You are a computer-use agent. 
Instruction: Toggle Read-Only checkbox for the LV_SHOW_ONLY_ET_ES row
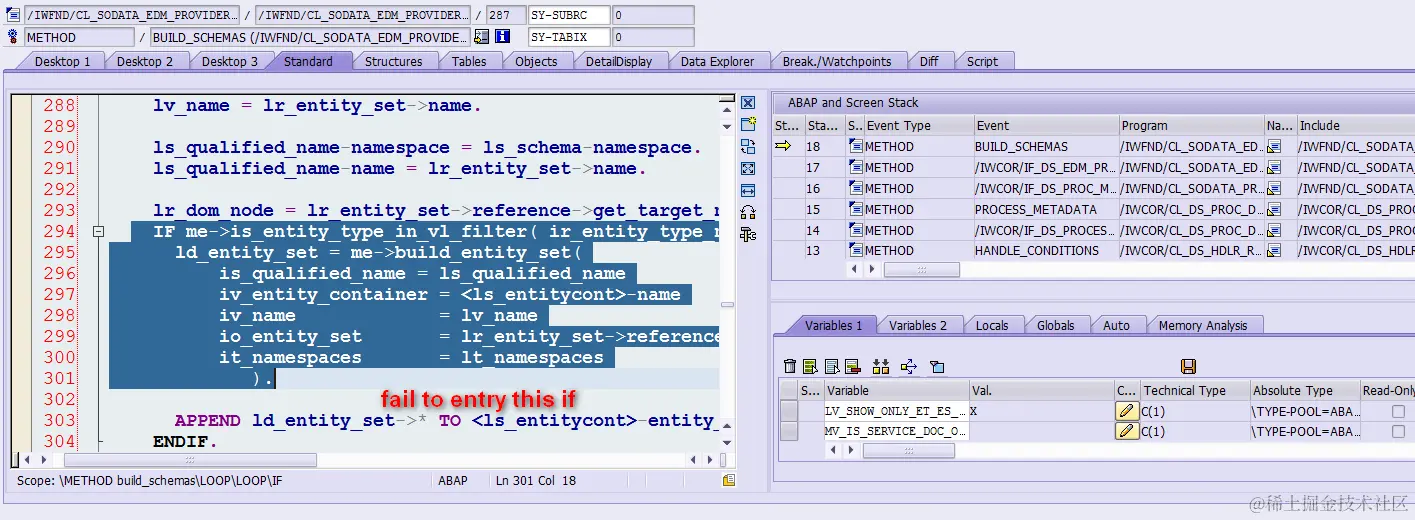1398,411
